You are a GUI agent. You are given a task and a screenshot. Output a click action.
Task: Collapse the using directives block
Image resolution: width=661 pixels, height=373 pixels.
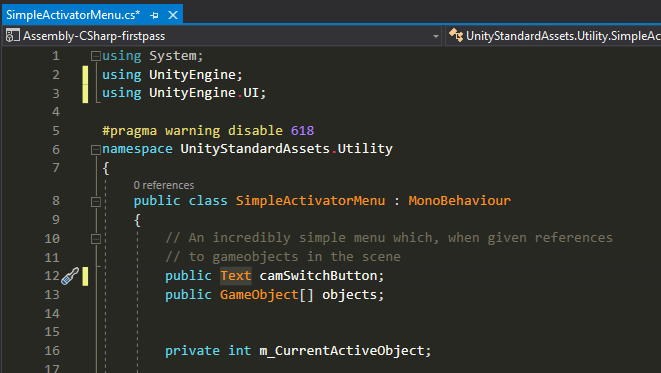click(x=96, y=56)
